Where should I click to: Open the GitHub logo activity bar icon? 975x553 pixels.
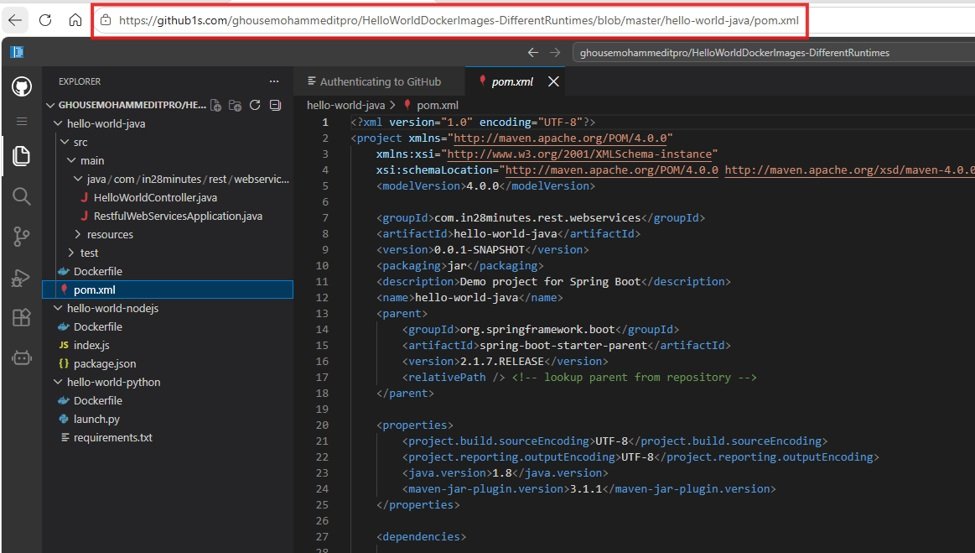pos(22,86)
